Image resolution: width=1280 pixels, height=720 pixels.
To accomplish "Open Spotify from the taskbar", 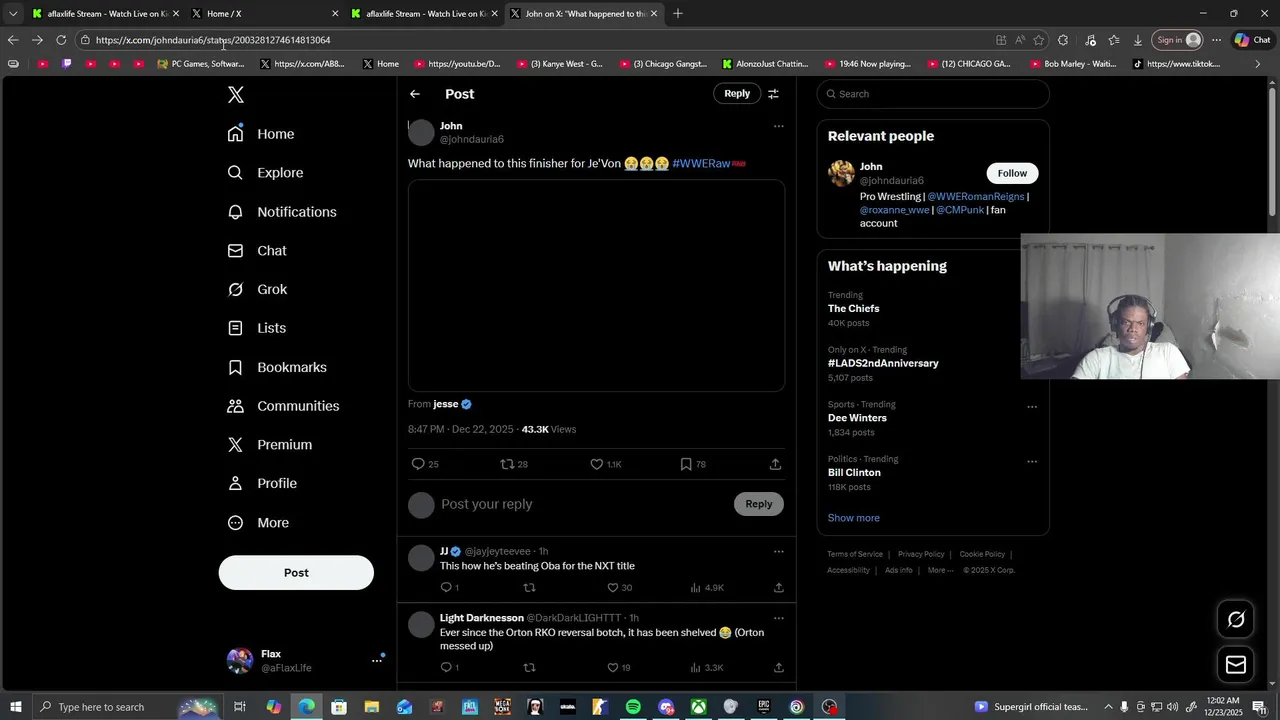I will 633,707.
